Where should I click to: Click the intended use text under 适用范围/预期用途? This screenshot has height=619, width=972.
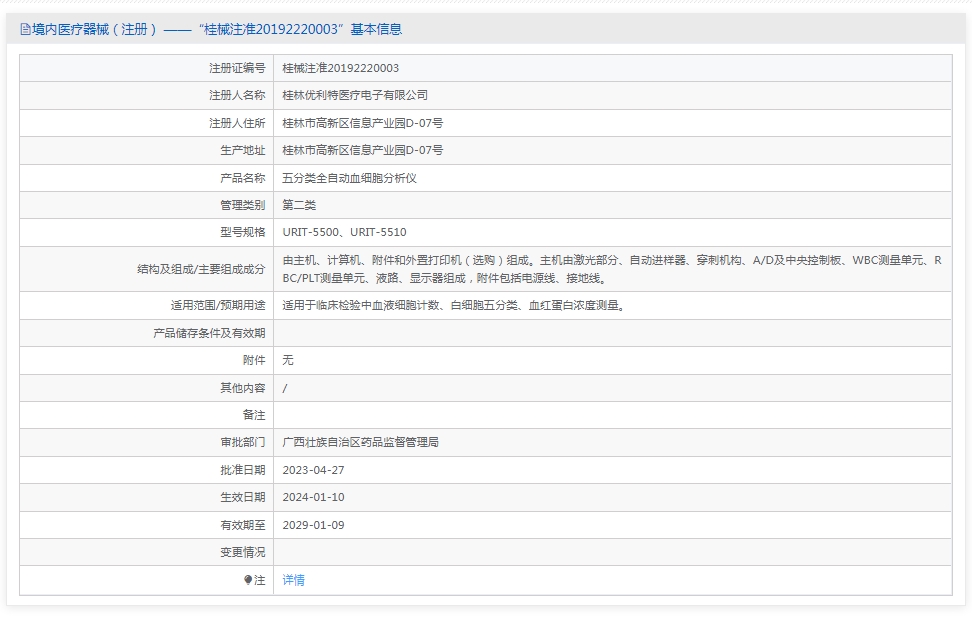(454, 306)
